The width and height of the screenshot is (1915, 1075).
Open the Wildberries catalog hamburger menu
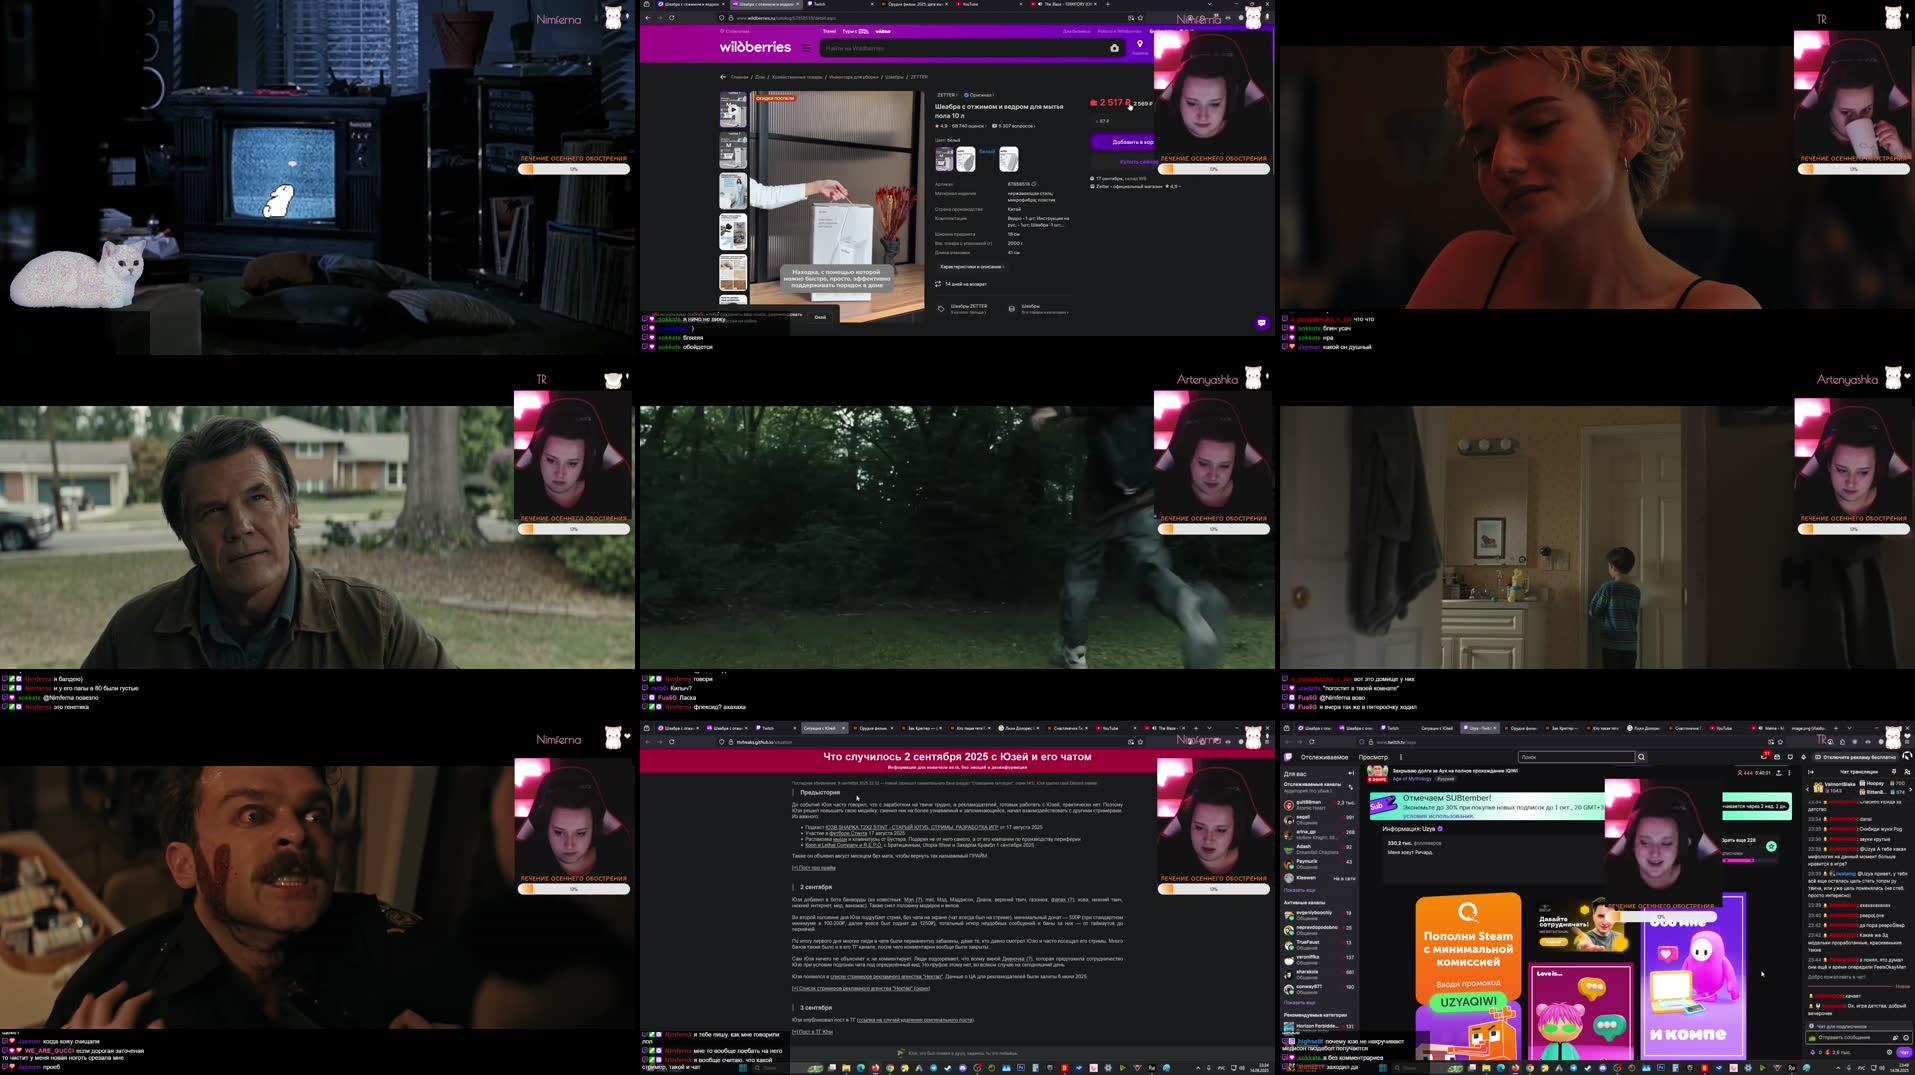[806, 48]
